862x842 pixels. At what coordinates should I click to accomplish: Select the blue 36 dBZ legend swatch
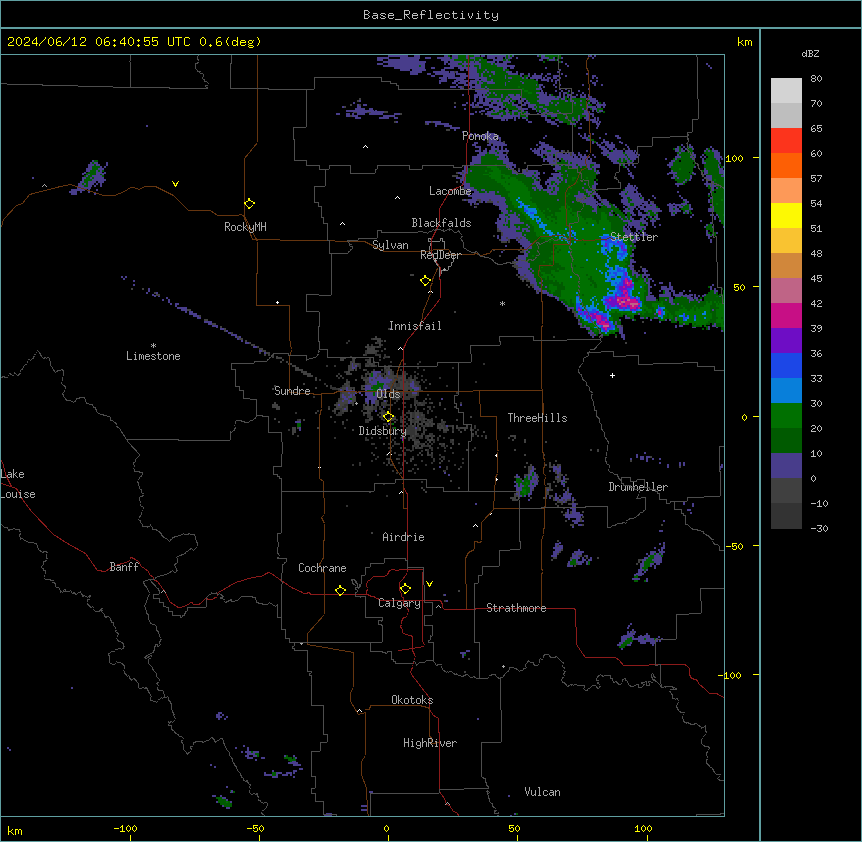pos(786,365)
